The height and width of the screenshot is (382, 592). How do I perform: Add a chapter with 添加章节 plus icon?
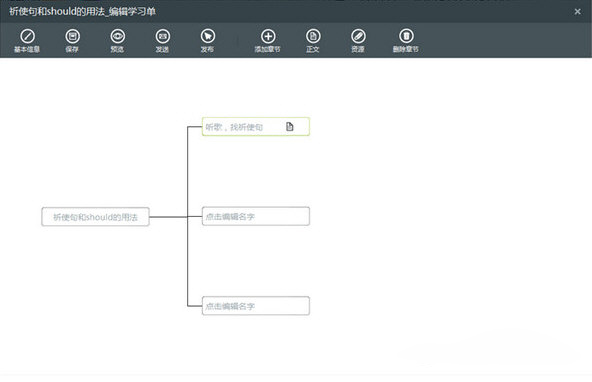pos(268,36)
